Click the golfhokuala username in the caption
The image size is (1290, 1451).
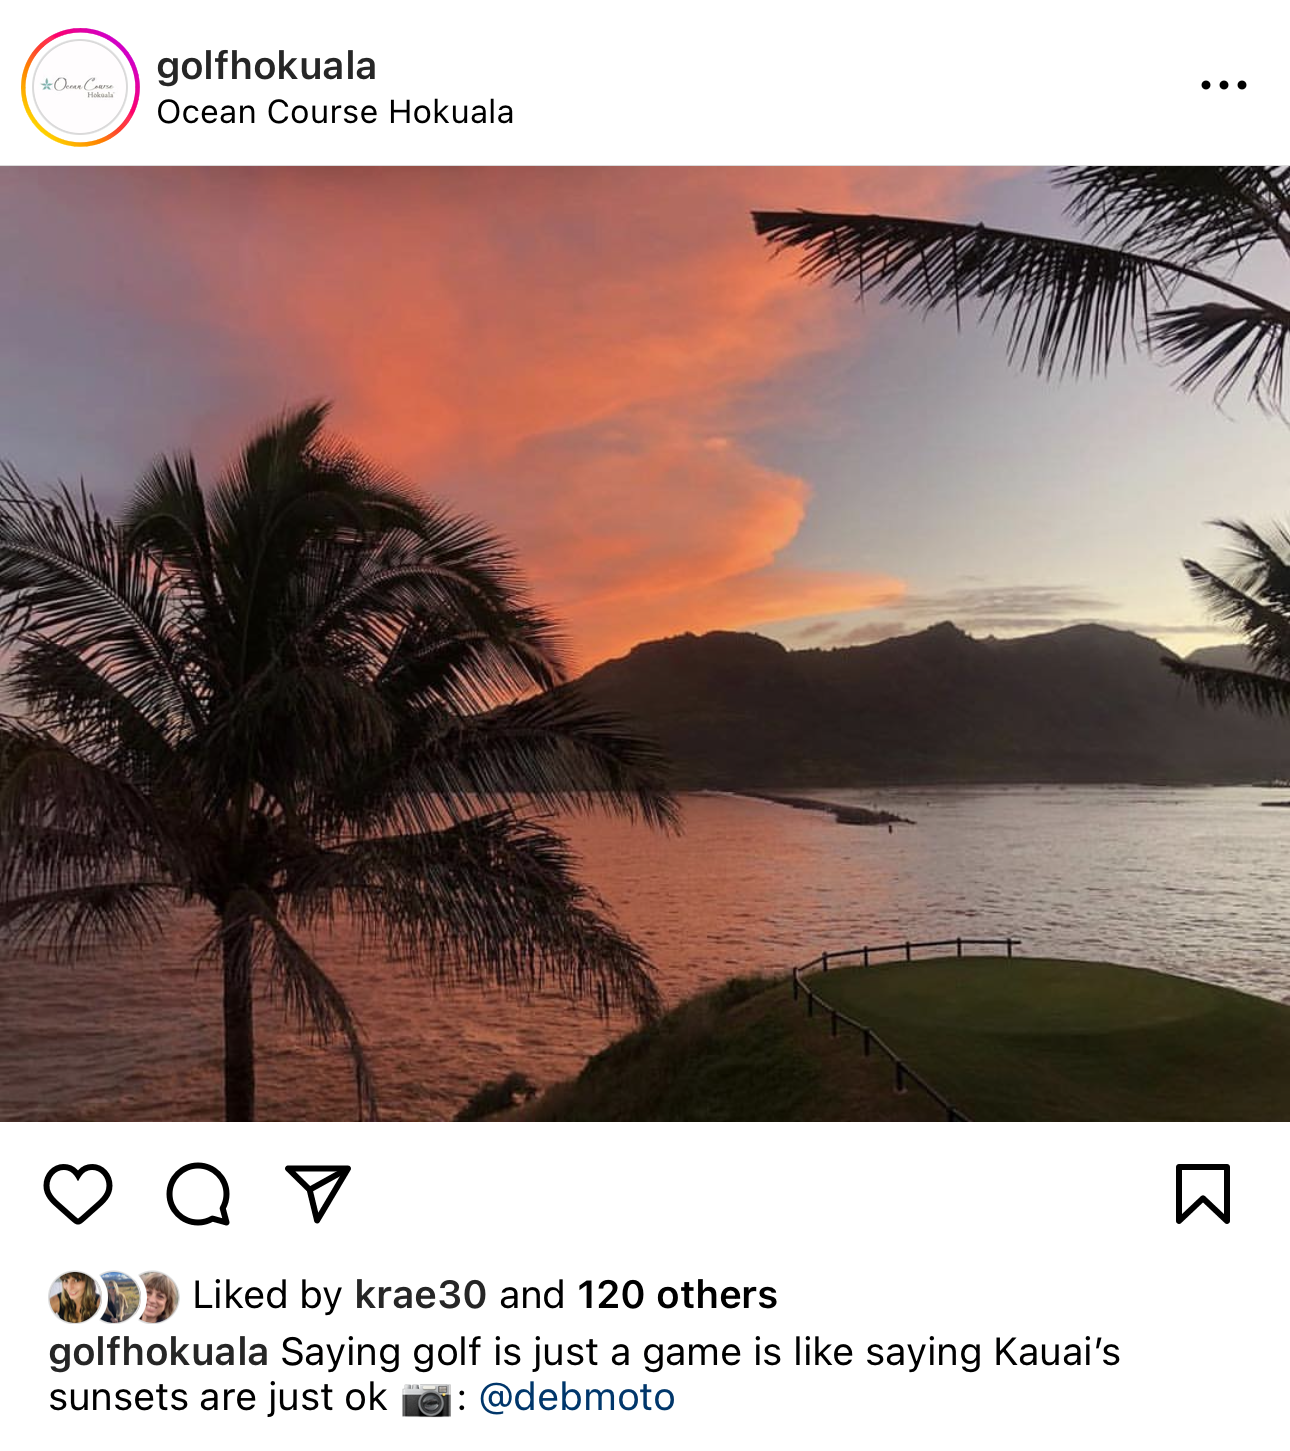(158, 1352)
